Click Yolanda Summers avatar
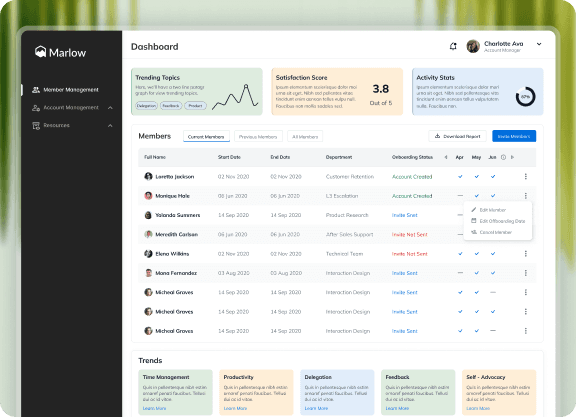The width and height of the screenshot is (576, 417). click(x=148, y=215)
